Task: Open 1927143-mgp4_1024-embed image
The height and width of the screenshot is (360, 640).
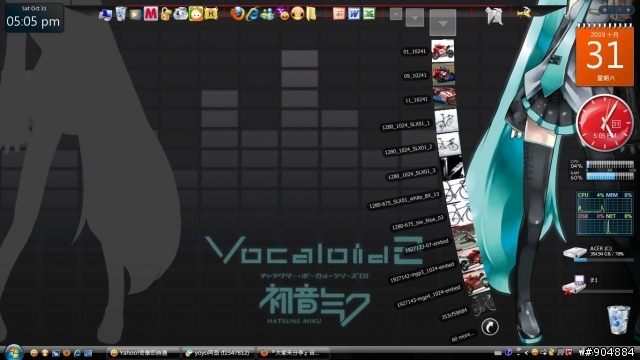Action: click(x=476, y=282)
